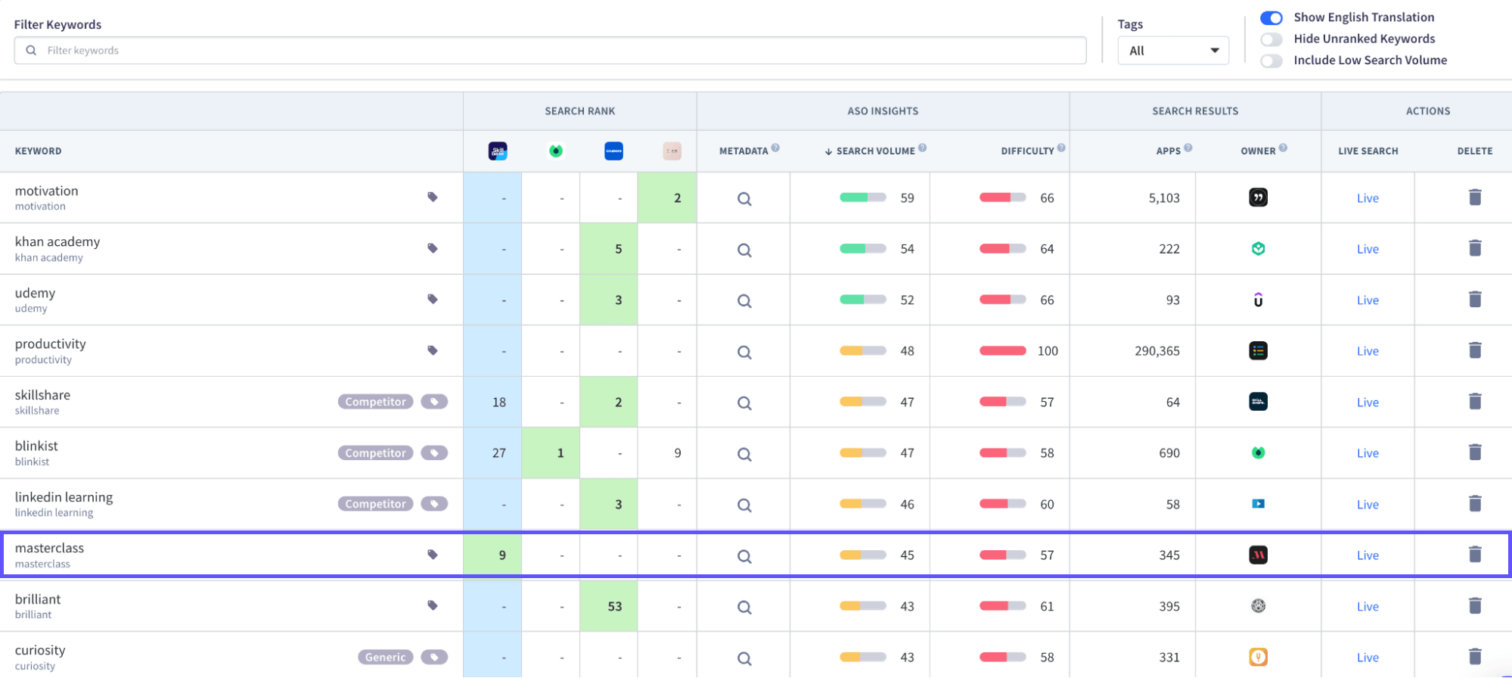Select the Khan Academy owner app icon
The image size is (1512, 678).
(x=1259, y=248)
